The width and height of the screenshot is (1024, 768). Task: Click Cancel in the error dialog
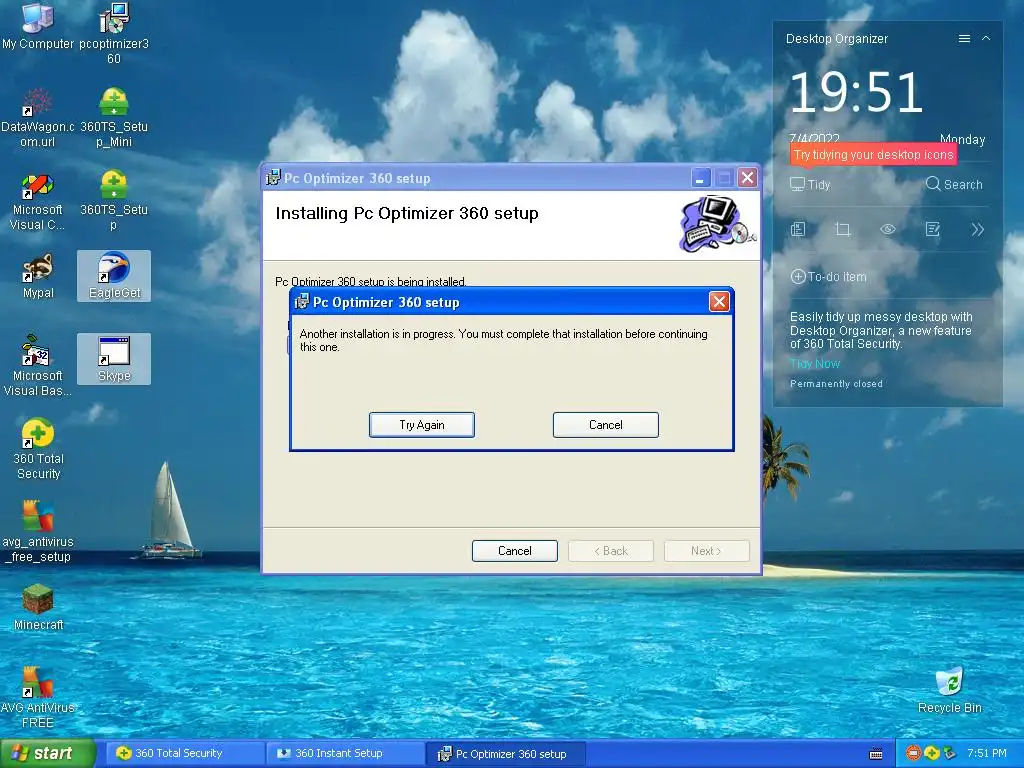[605, 424]
